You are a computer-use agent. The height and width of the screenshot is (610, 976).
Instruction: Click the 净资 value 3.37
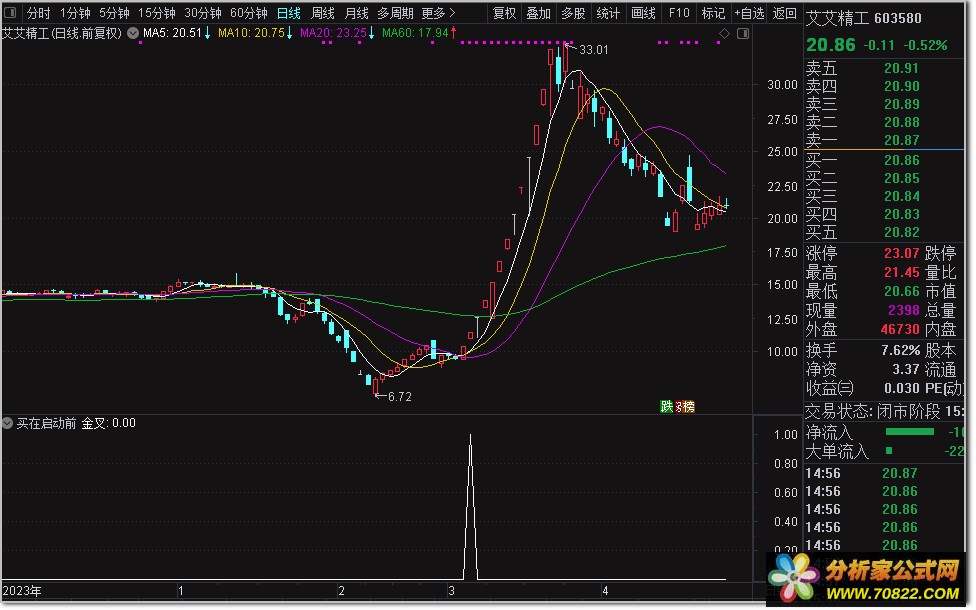(906, 370)
